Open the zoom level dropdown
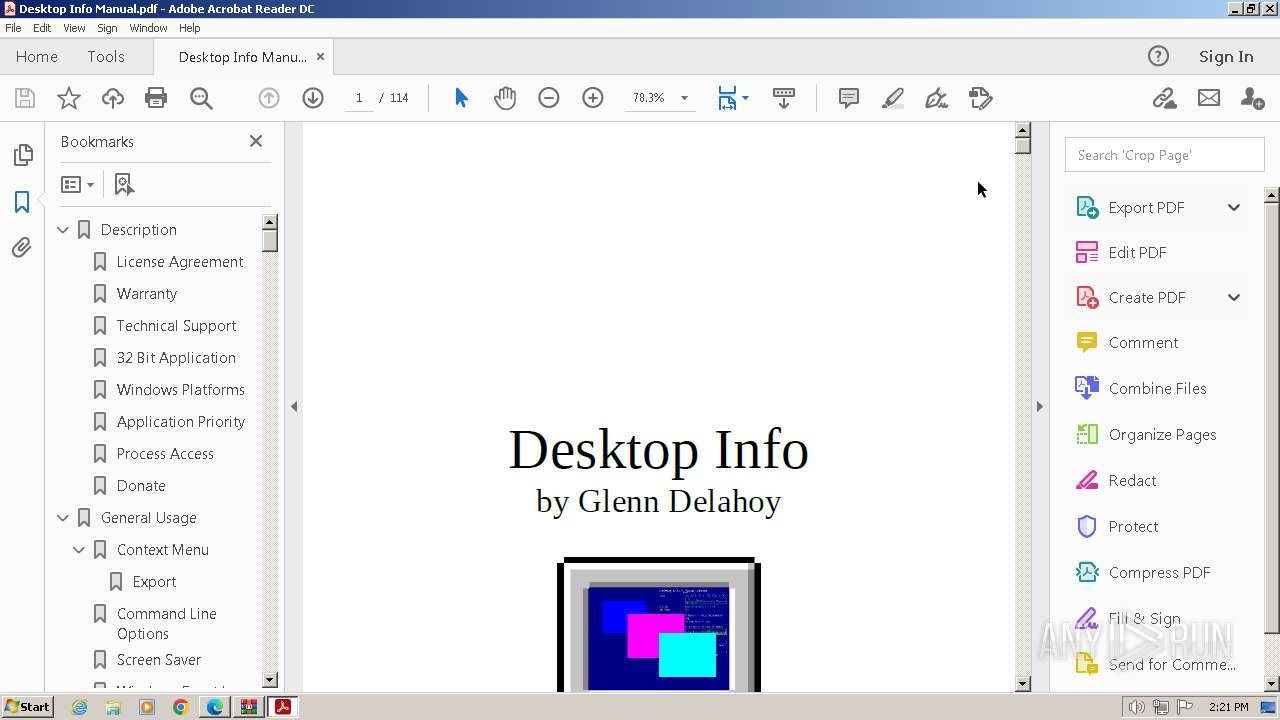The image size is (1280, 720). [x=684, y=98]
